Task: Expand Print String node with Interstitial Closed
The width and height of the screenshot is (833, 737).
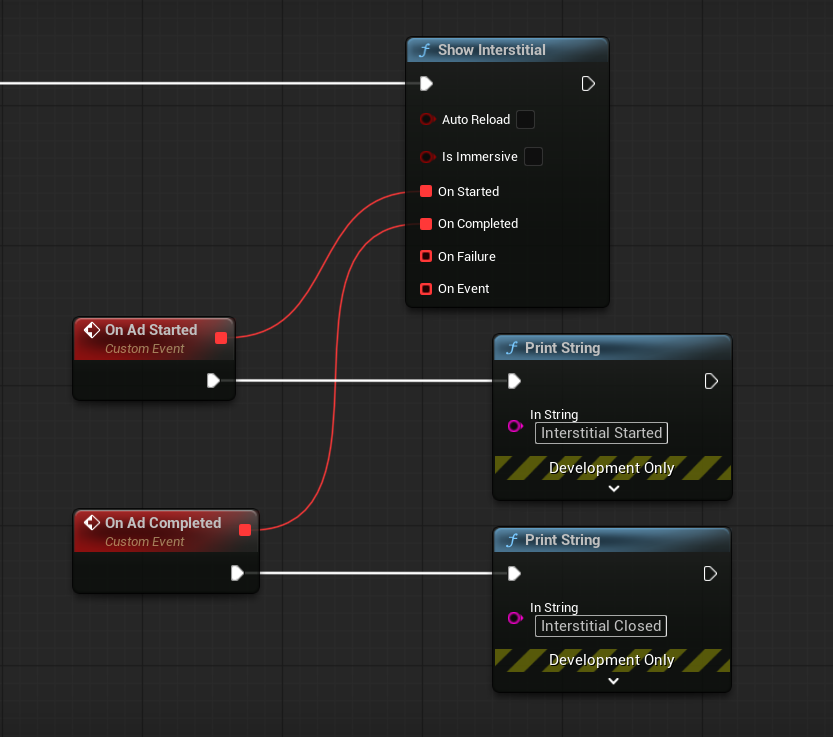Action: (613, 681)
